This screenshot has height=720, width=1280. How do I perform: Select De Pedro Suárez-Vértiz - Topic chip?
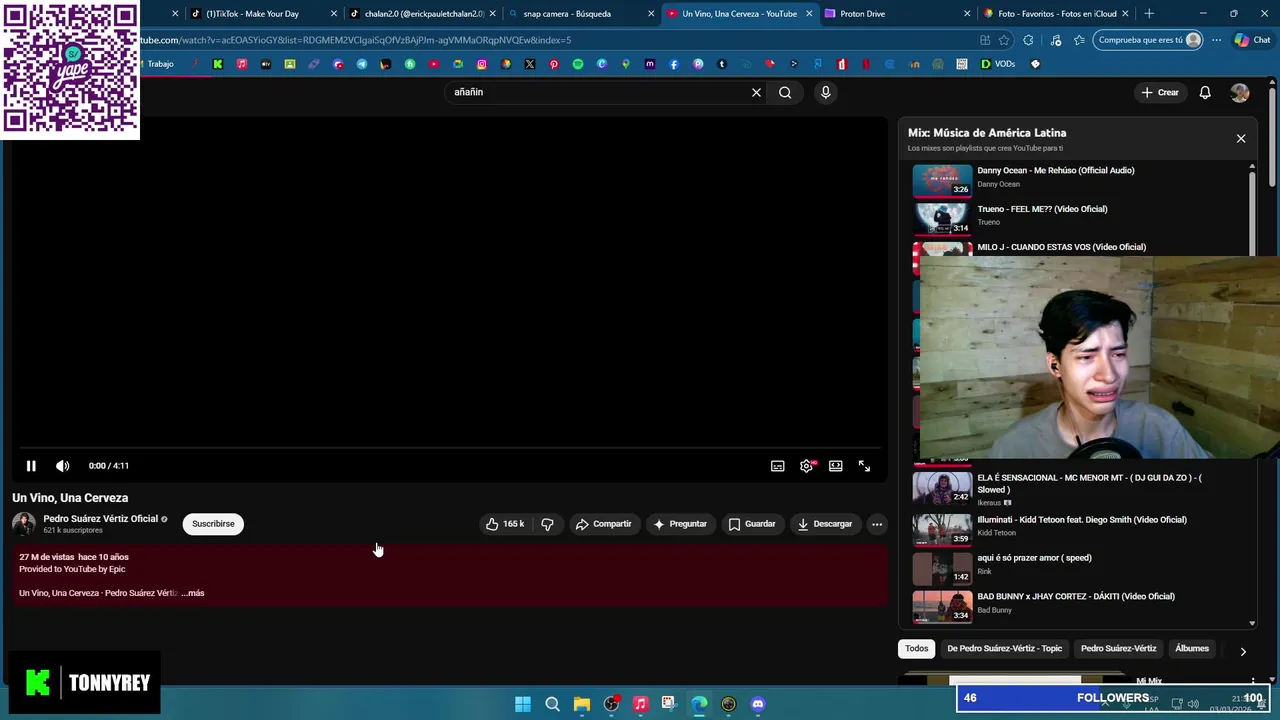[x=1004, y=649]
